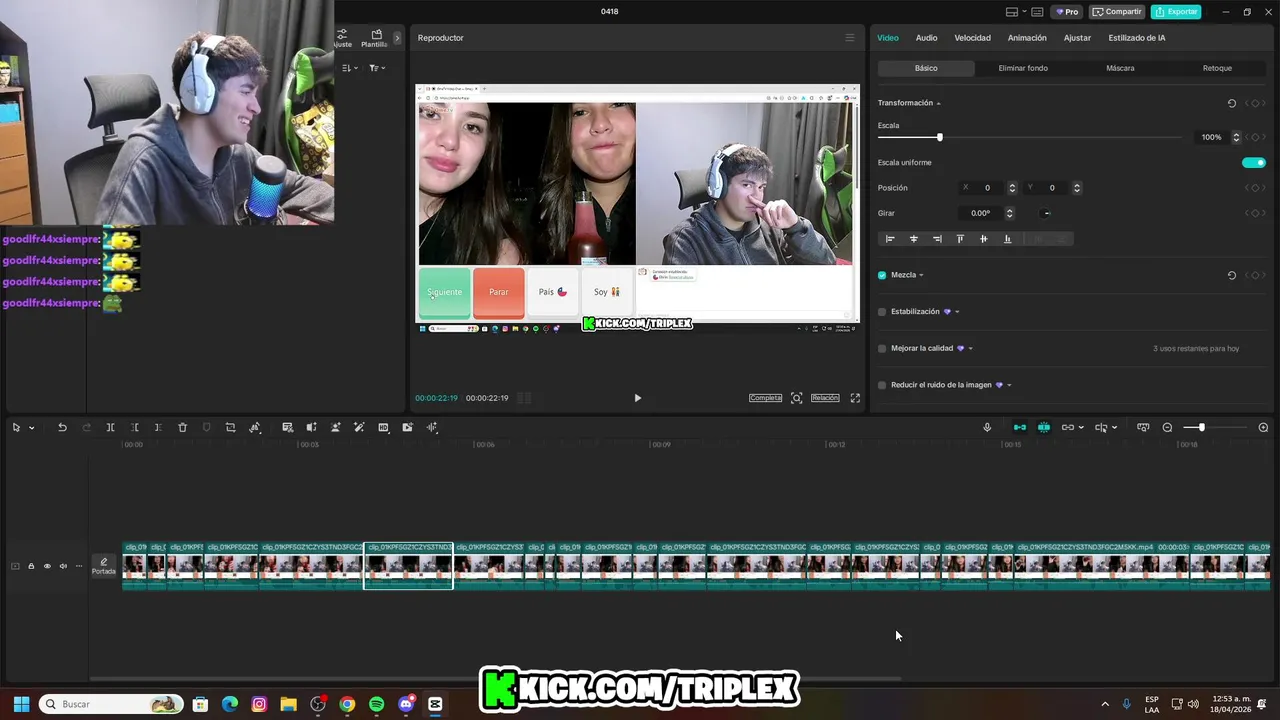The width and height of the screenshot is (1280, 720).
Task: Expand the media panel with right arrow
Action: point(397,38)
